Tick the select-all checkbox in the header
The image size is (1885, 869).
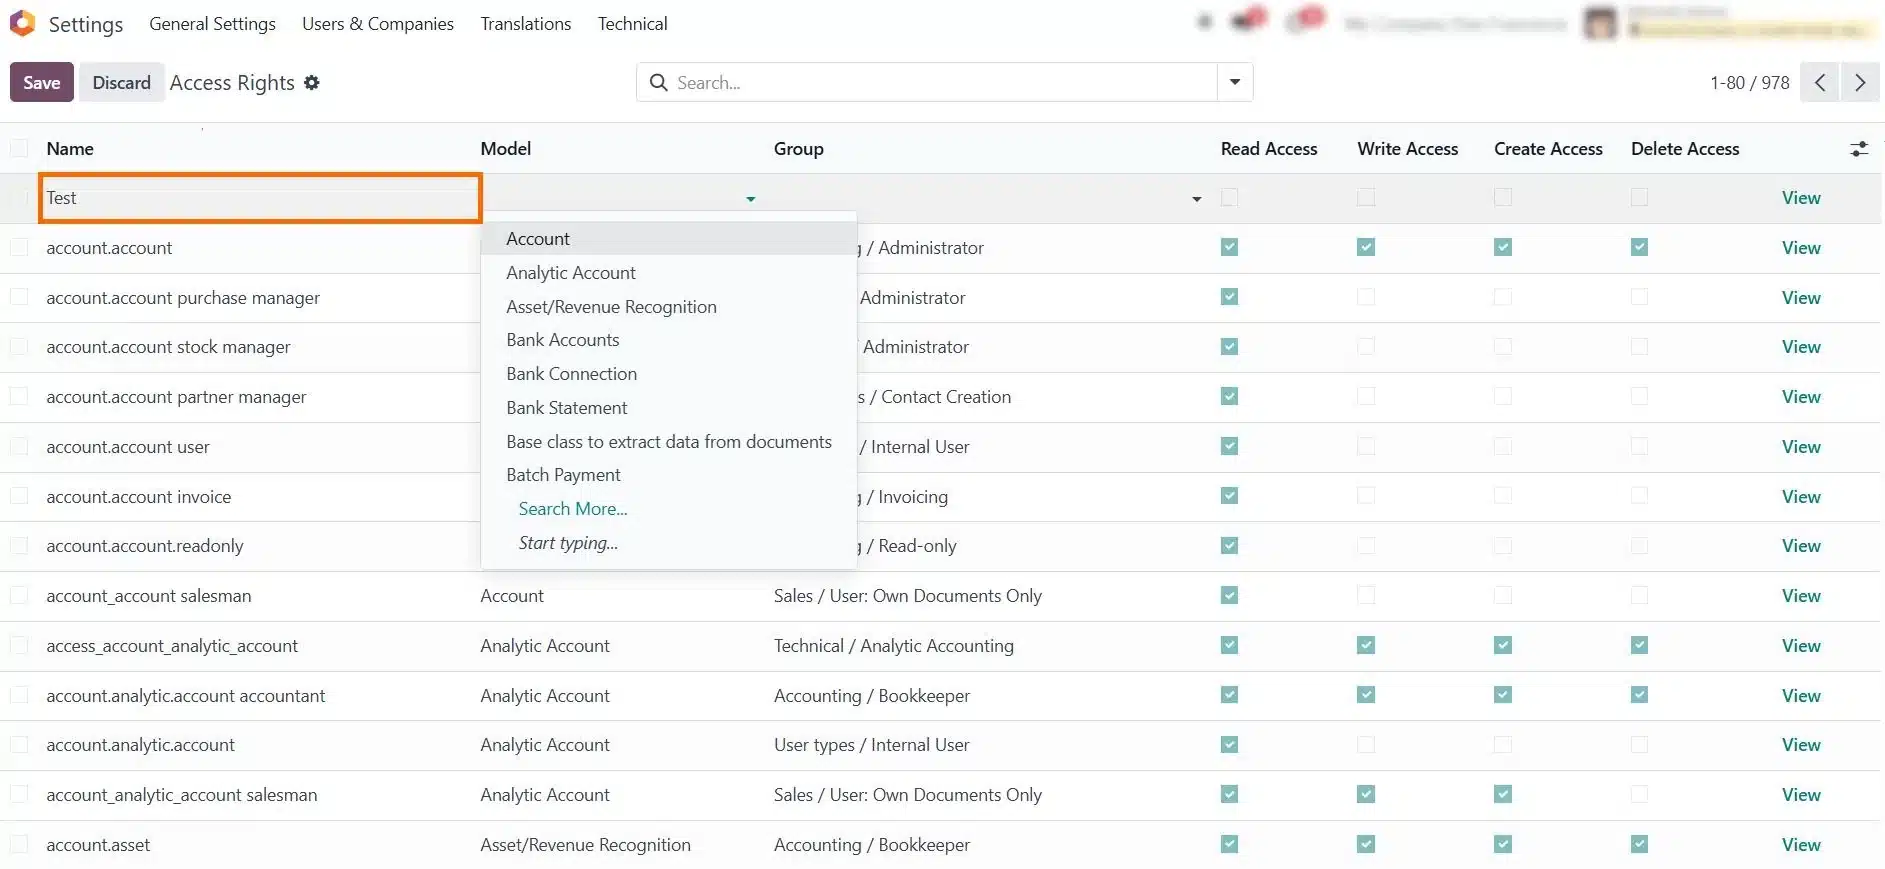(x=19, y=149)
